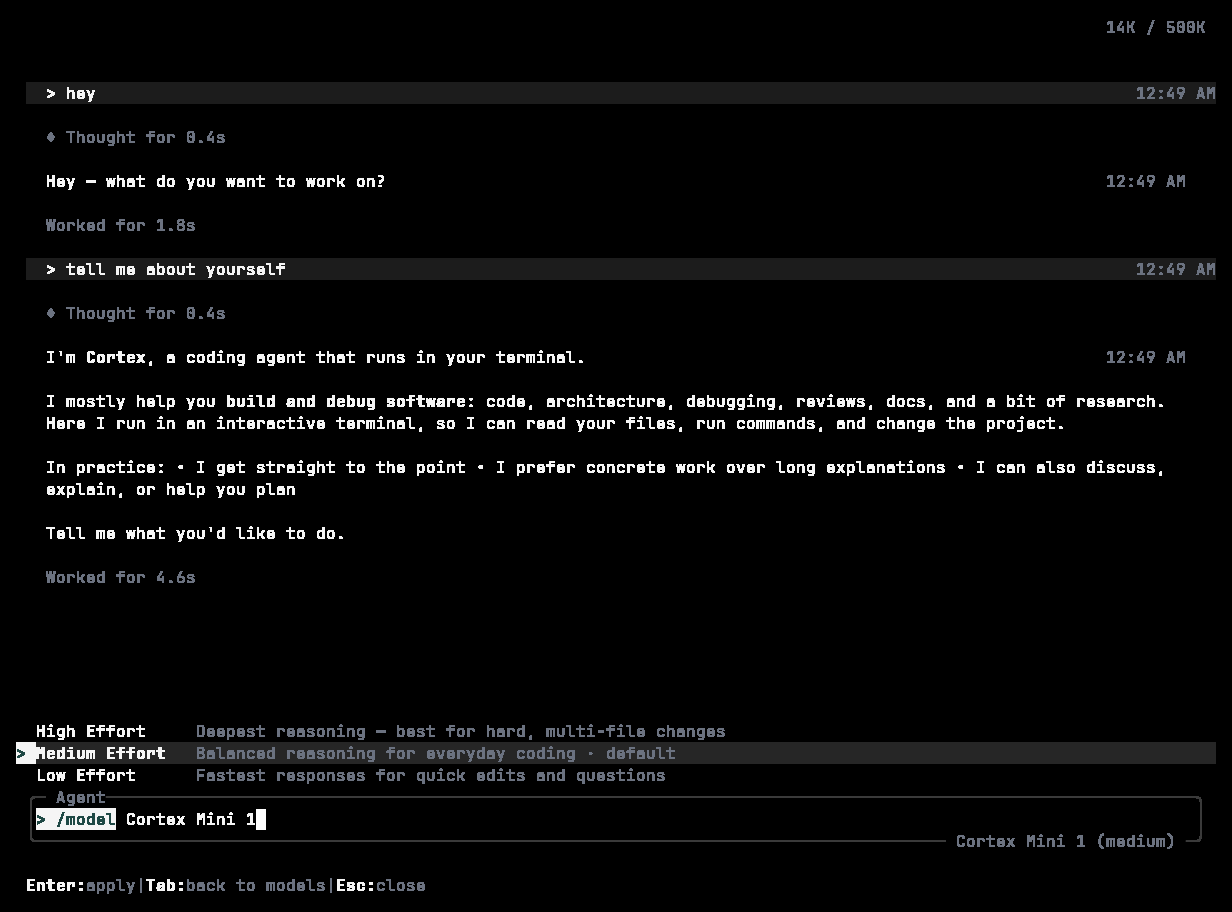The height and width of the screenshot is (912, 1232).
Task: Click the 'Agent' input box label
Action: (81, 797)
